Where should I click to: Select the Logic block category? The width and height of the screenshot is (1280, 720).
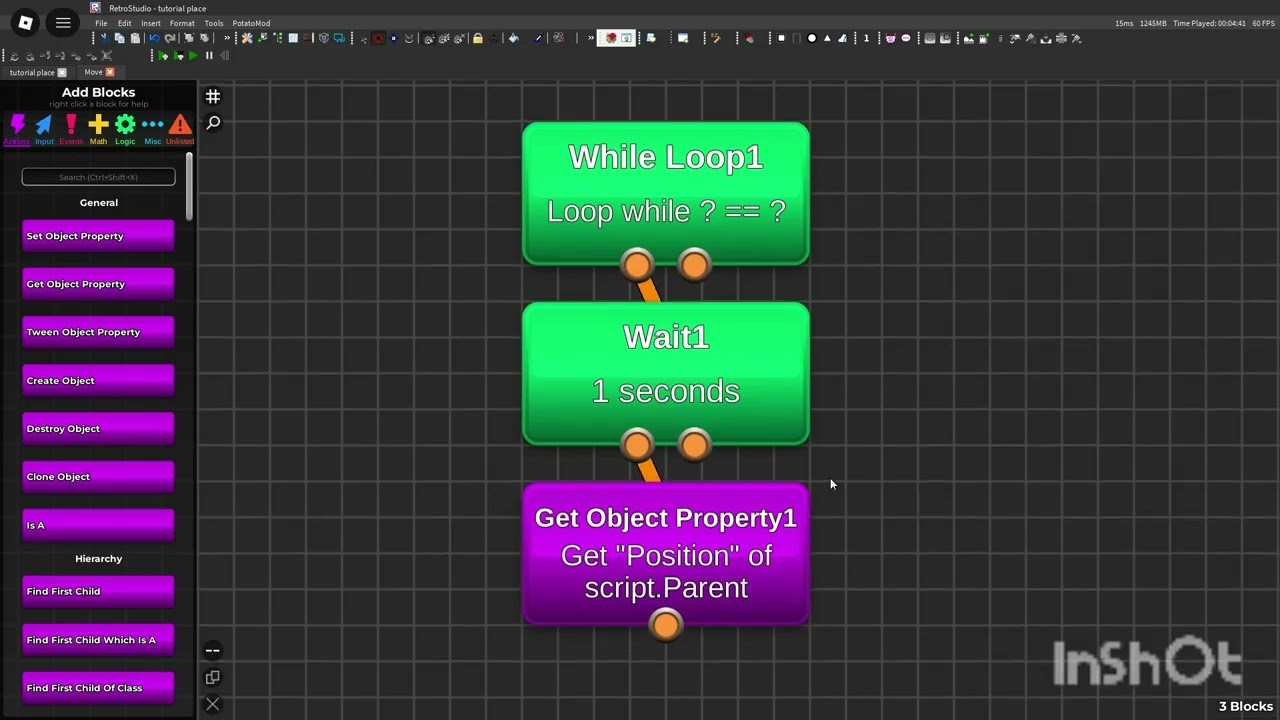point(125,128)
